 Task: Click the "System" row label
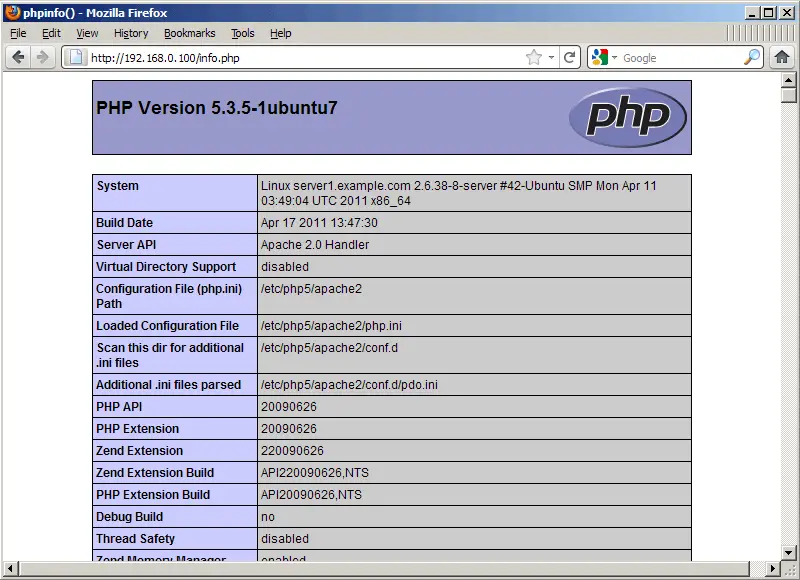(118, 186)
